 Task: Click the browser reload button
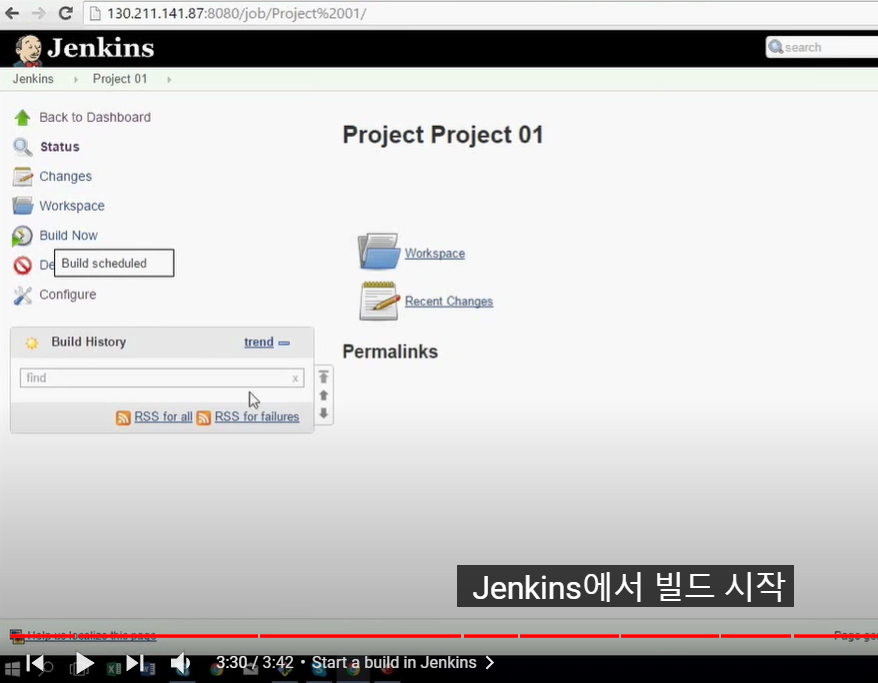[66, 13]
